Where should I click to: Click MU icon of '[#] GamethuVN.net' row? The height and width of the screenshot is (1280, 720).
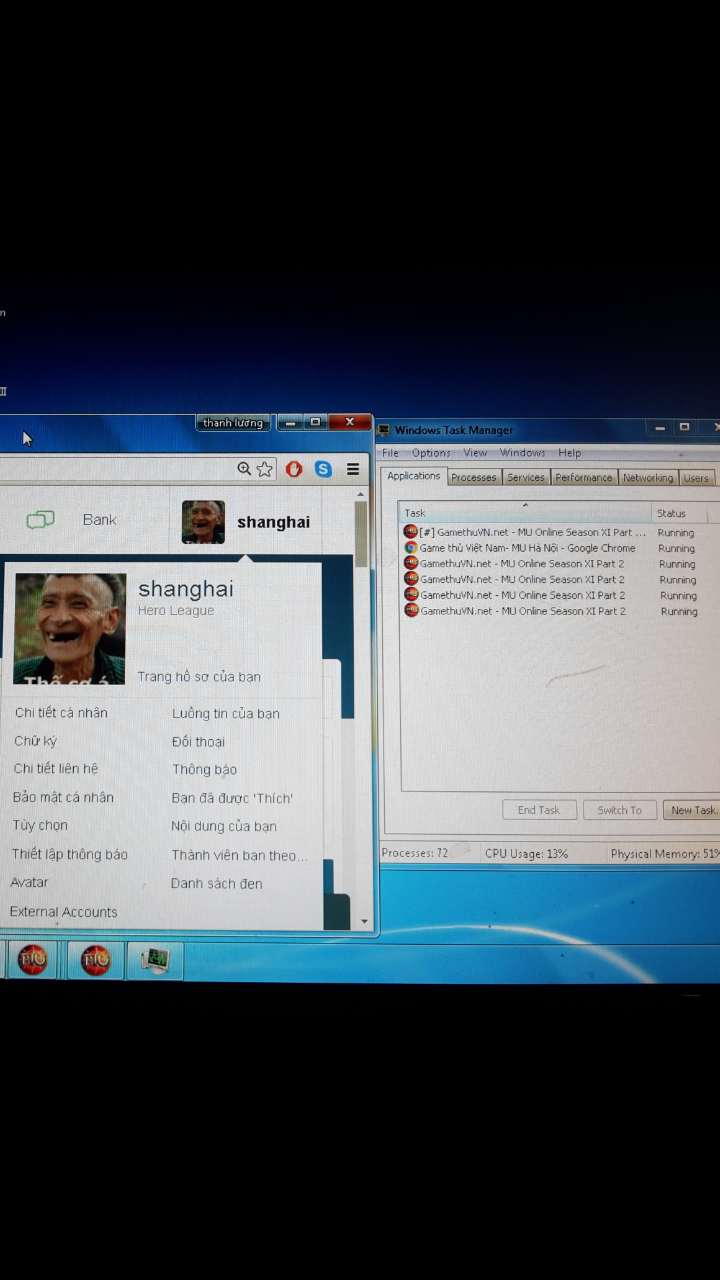[411, 532]
